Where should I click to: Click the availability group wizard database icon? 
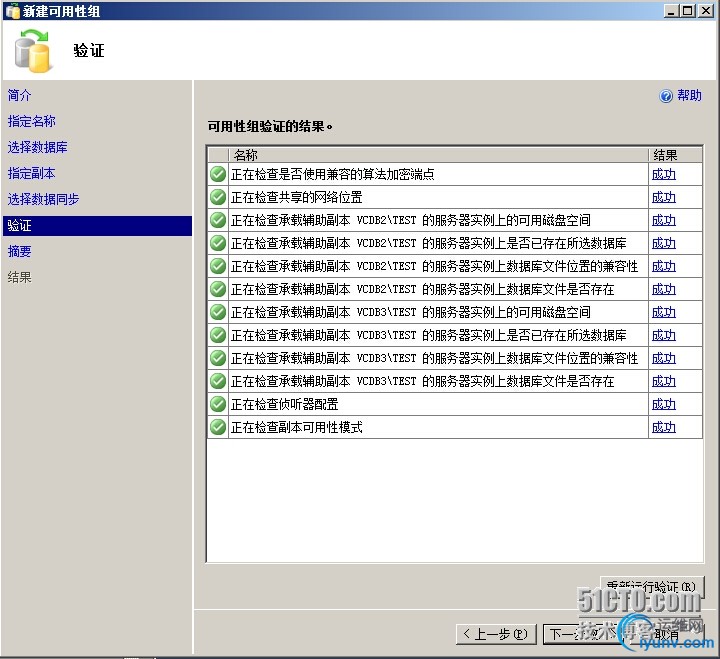32,51
